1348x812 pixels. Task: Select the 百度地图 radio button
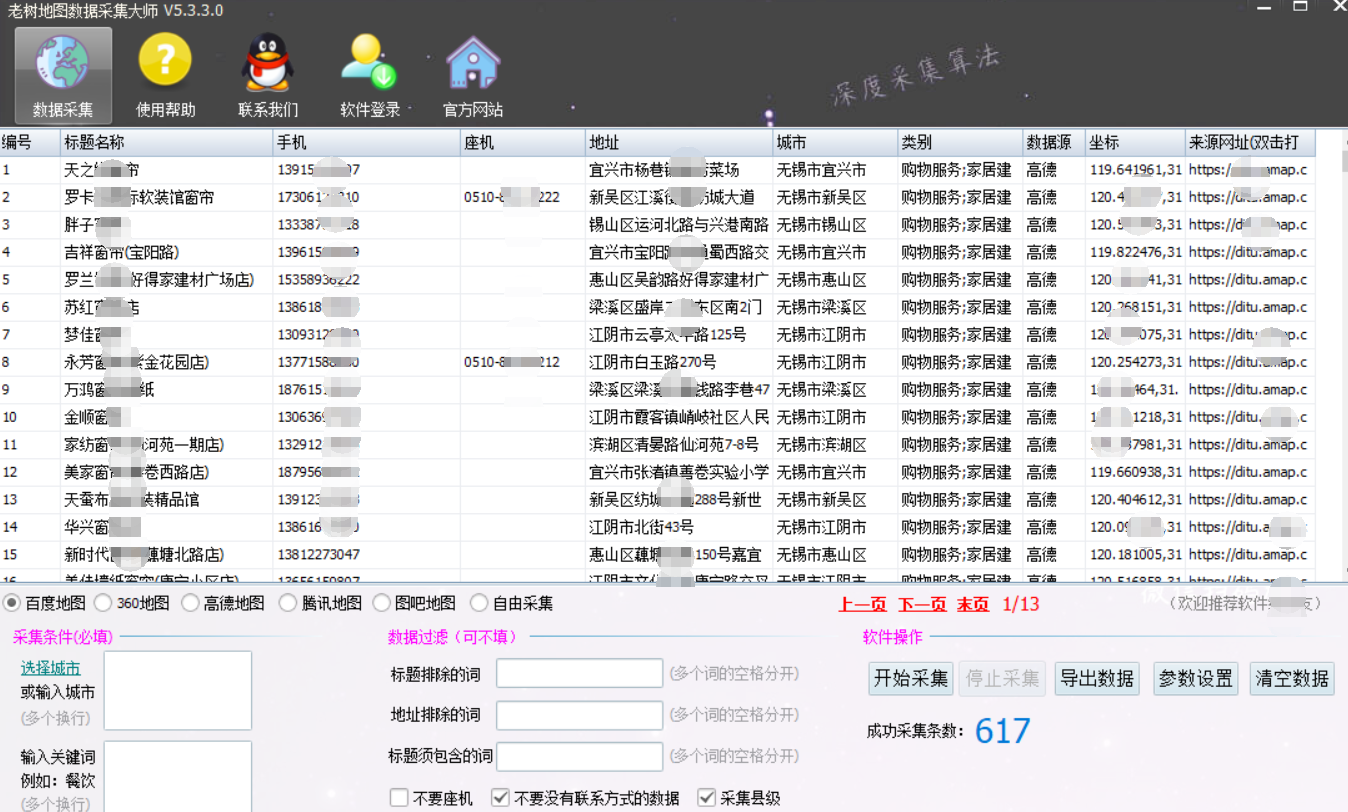click(x=12, y=603)
